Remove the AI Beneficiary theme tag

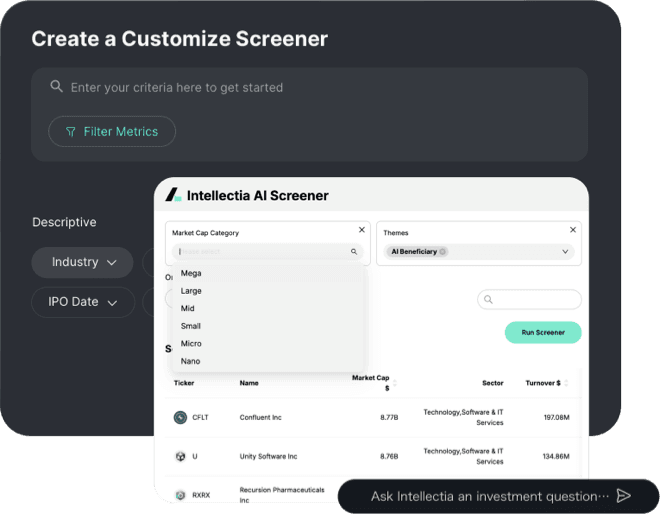coord(443,252)
